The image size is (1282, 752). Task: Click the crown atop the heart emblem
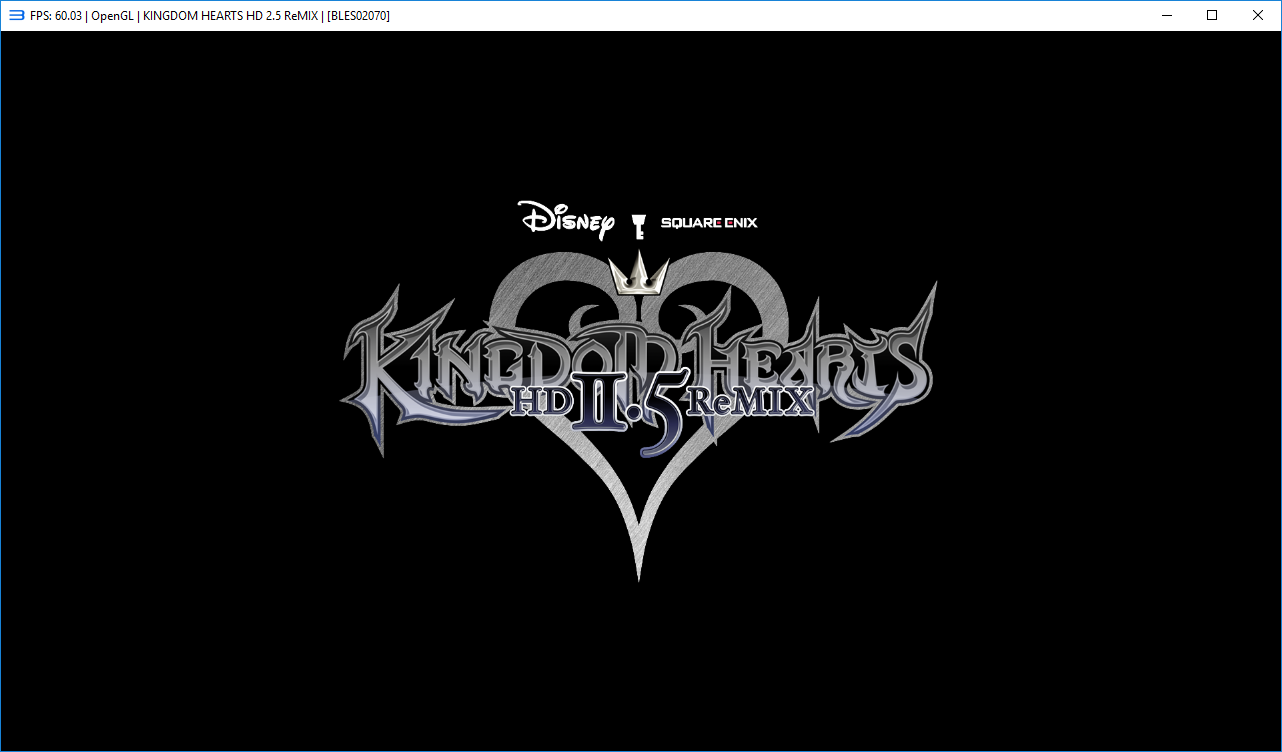click(638, 273)
